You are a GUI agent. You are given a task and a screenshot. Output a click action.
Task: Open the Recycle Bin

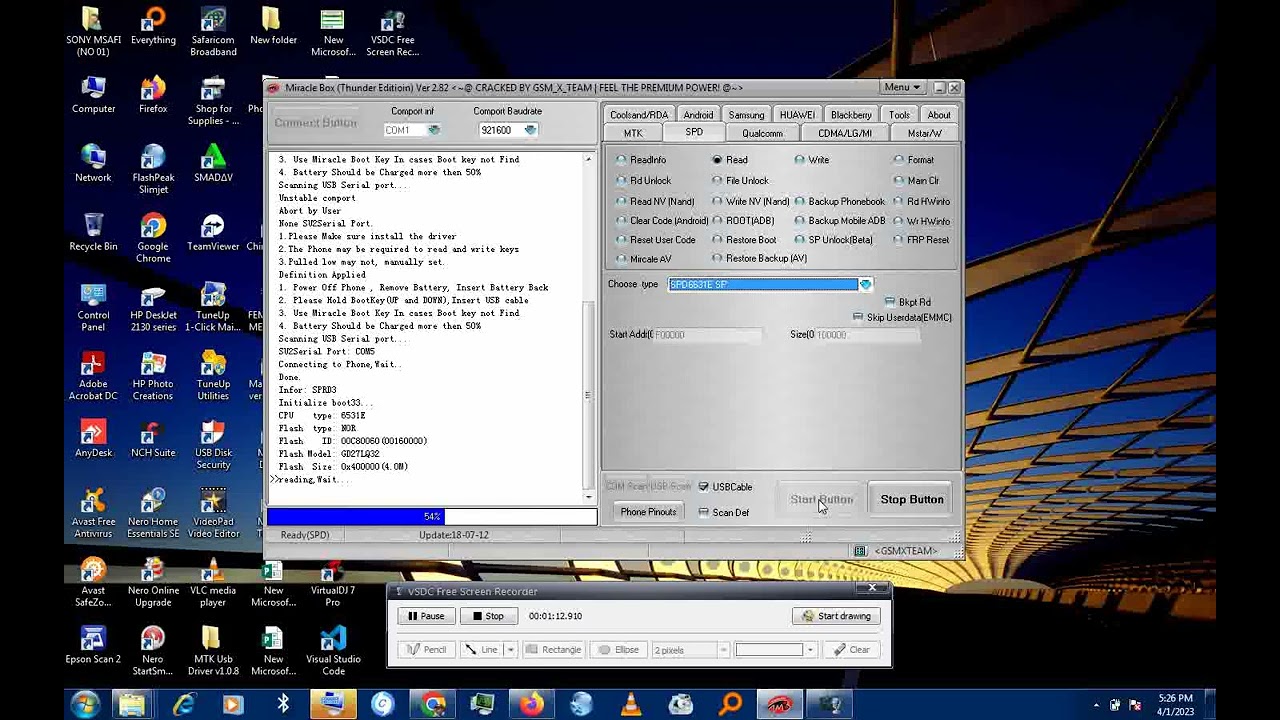click(93, 233)
